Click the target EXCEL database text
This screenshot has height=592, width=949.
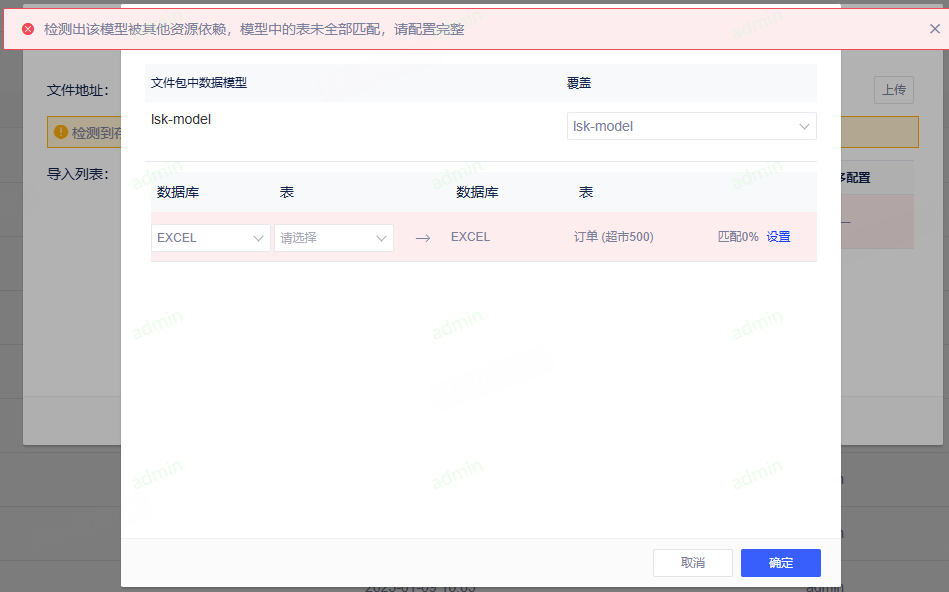(470, 237)
